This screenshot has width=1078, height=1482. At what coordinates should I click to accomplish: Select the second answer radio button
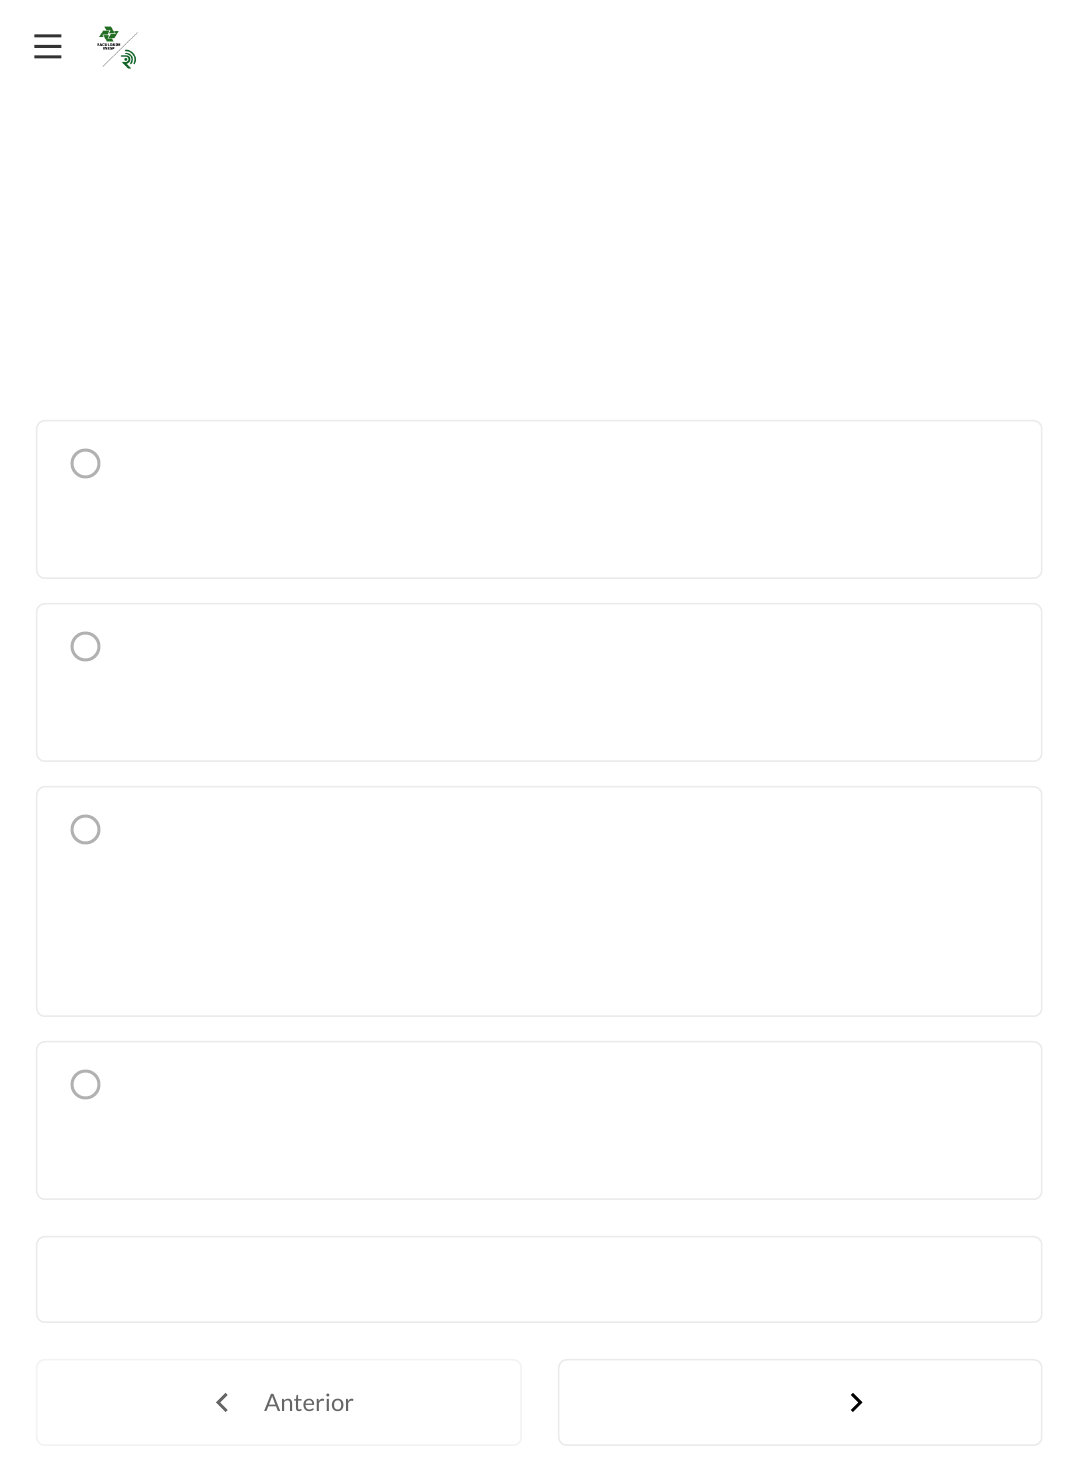[x=86, y=647]
